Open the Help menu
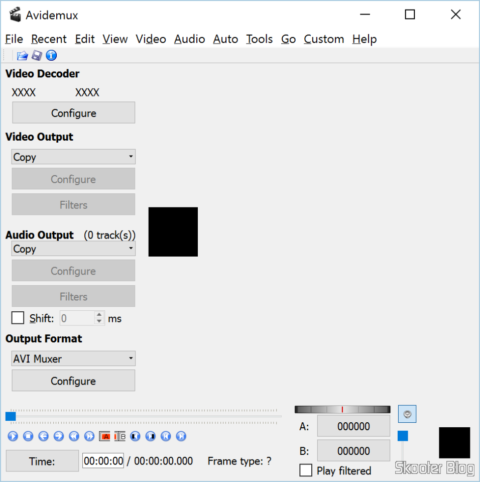 pos(364,39)
